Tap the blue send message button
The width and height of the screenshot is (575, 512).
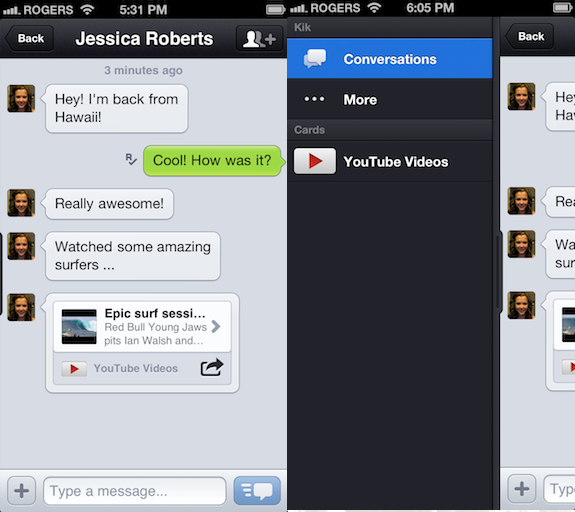pyautogui.click(x=257, y=490)
